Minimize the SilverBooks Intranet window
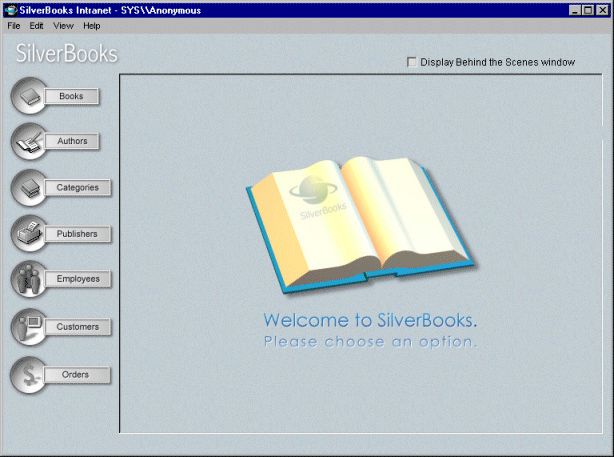This screenshot has width=614, height=457. (574, 10)
